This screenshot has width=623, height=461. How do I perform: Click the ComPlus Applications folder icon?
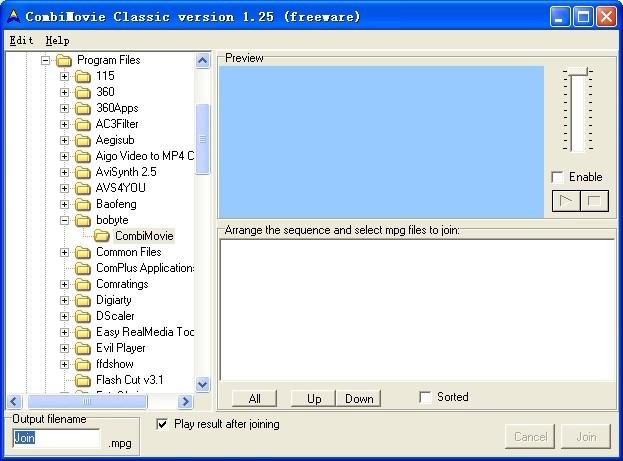point(83,268)
